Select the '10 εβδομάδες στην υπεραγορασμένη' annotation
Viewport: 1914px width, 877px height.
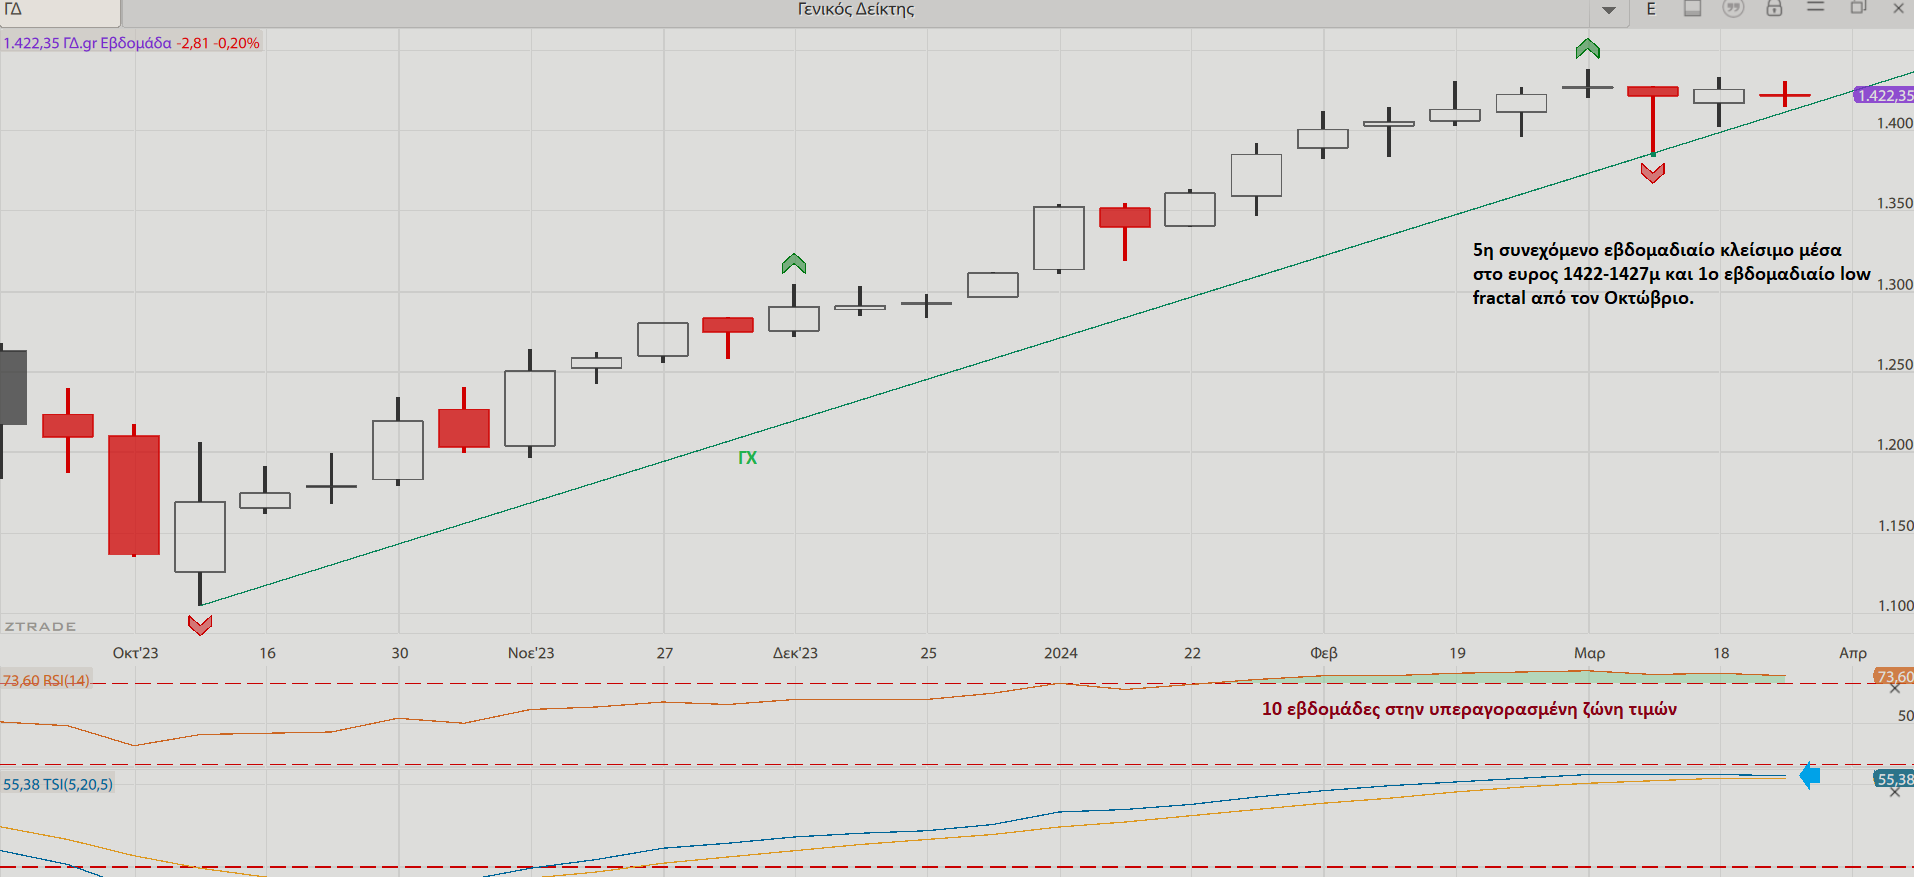pos(1469,709)
